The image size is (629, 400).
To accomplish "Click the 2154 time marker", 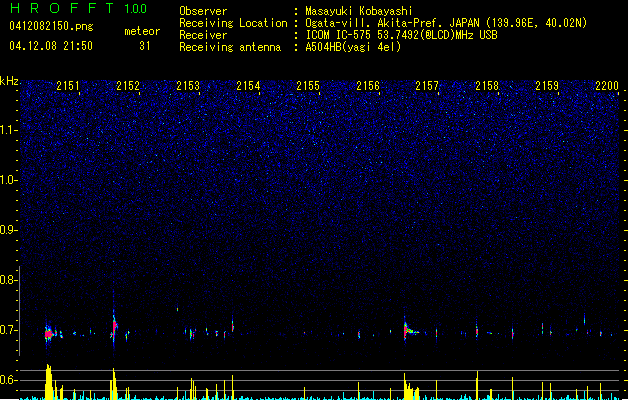I will (x=248, y=86).
